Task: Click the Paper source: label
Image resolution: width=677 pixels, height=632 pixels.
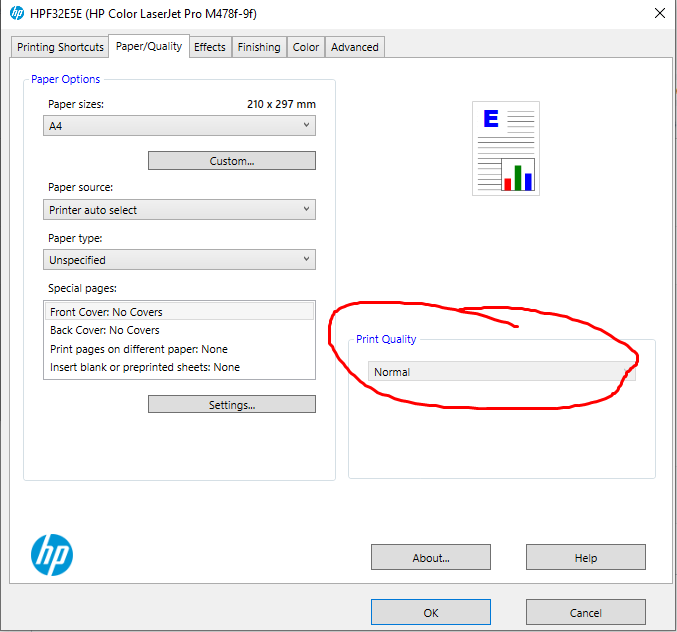Action: pos(80,187)
